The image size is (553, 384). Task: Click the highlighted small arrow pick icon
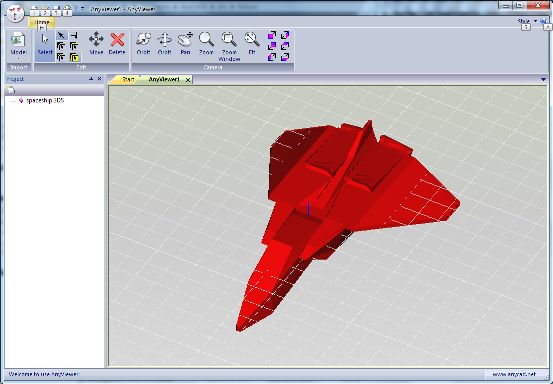point(61,35)
